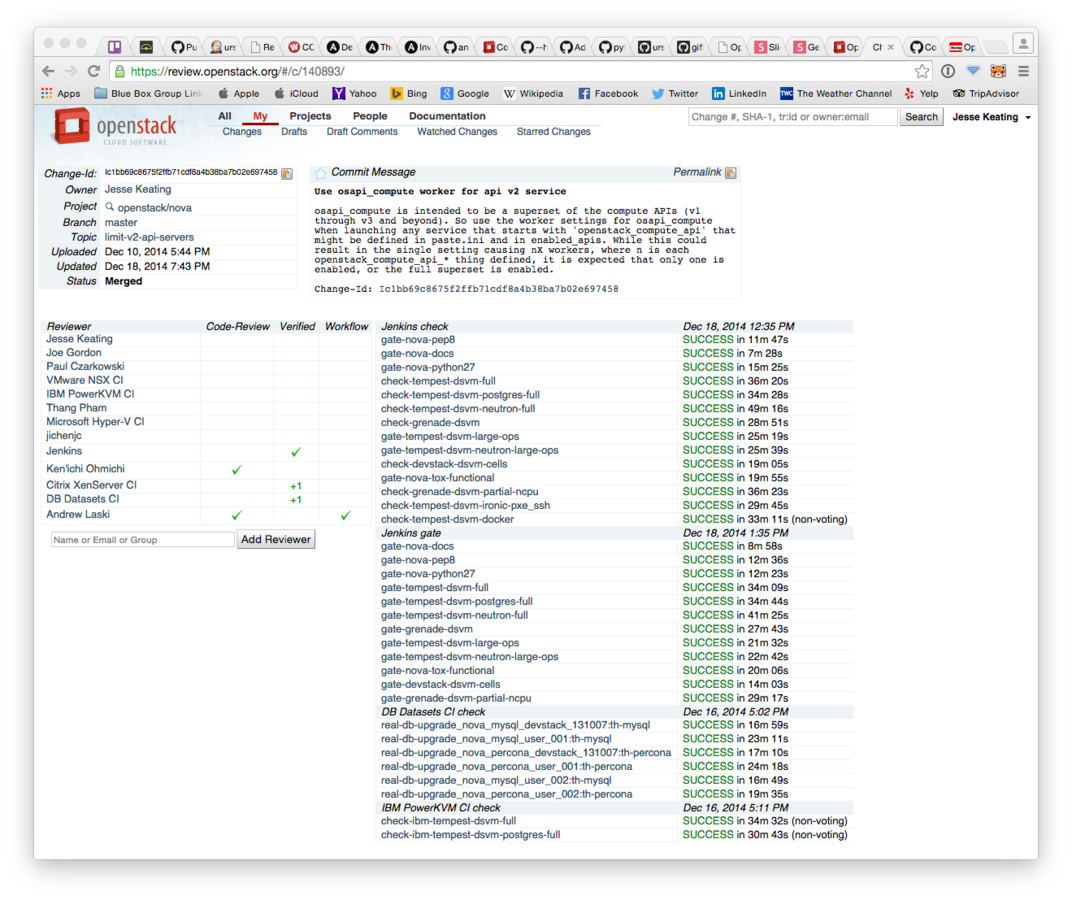Open the gate-nova-pep8 check job link
The width and height of the screenshot is (1072, 900).
click(x=418, y=340)
